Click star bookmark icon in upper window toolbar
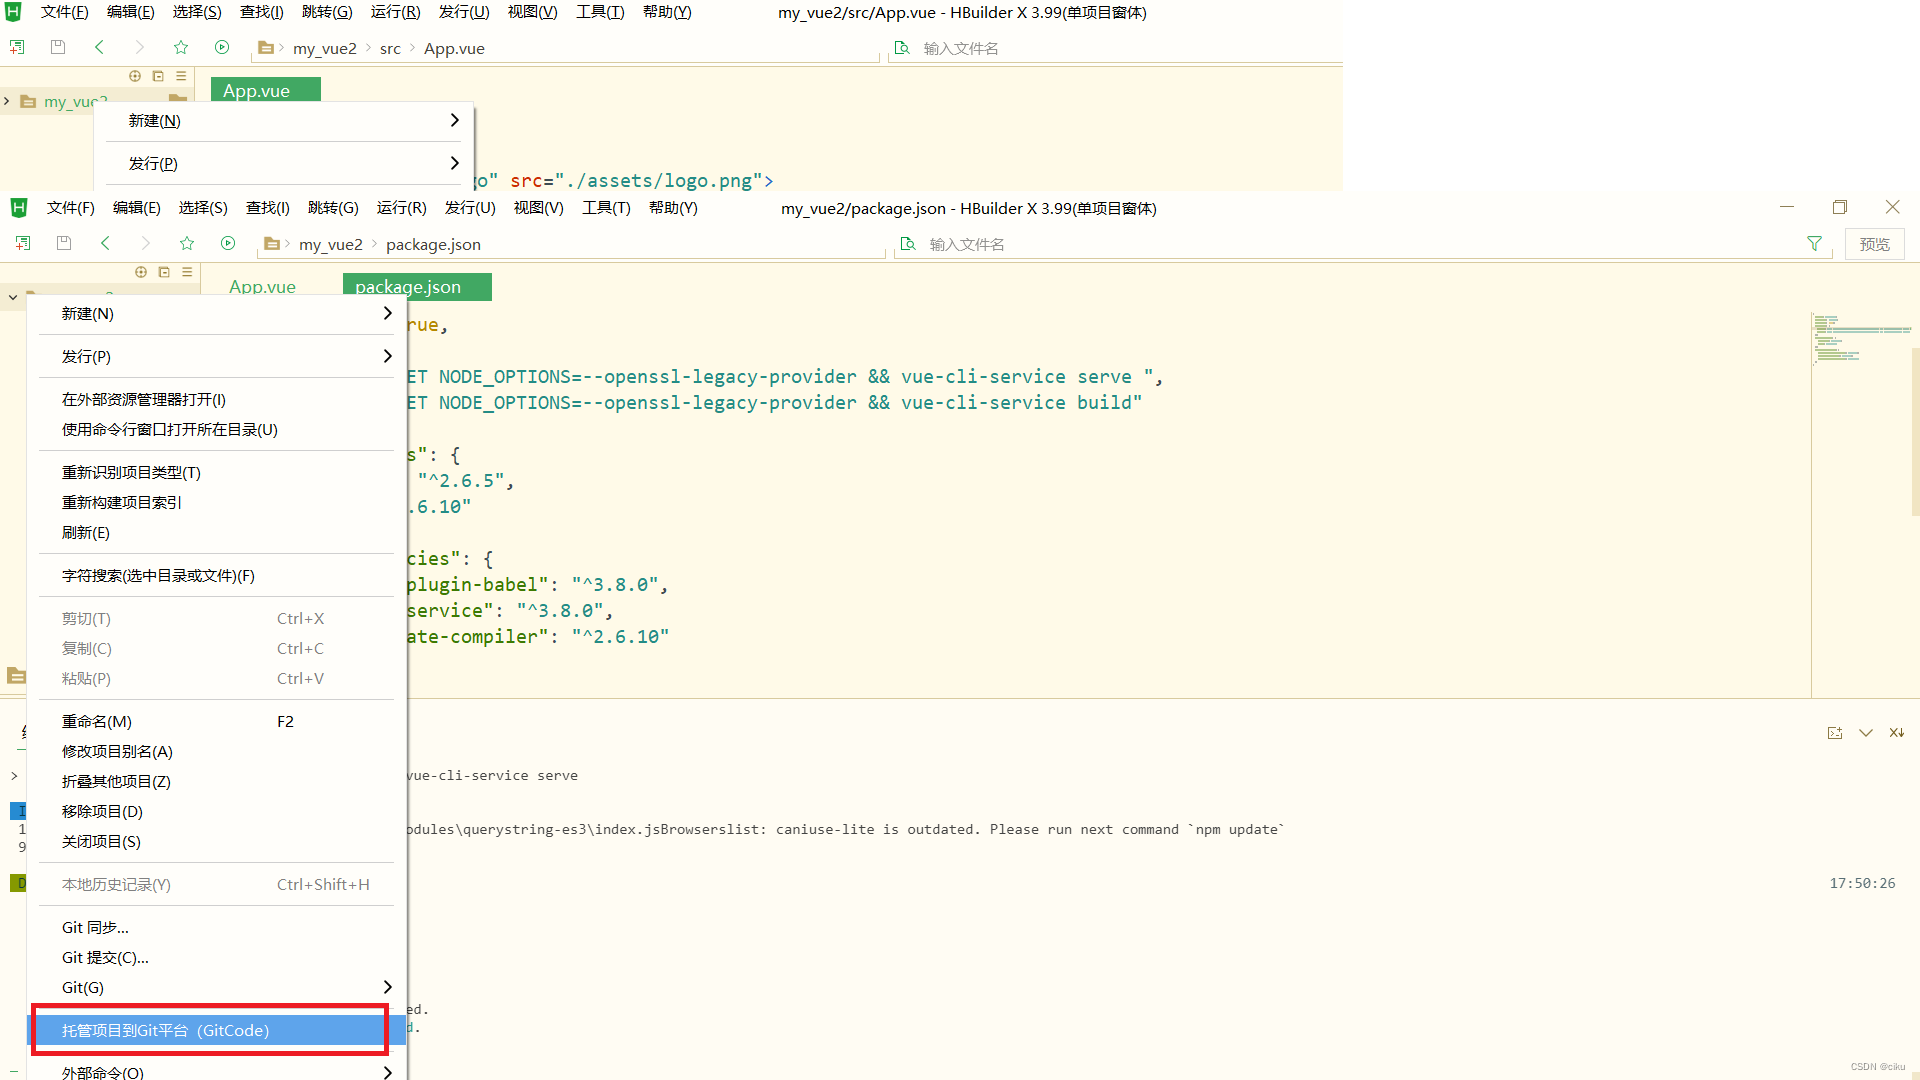The height and width of the screenshot is (1080, 1920). point(181,47)
